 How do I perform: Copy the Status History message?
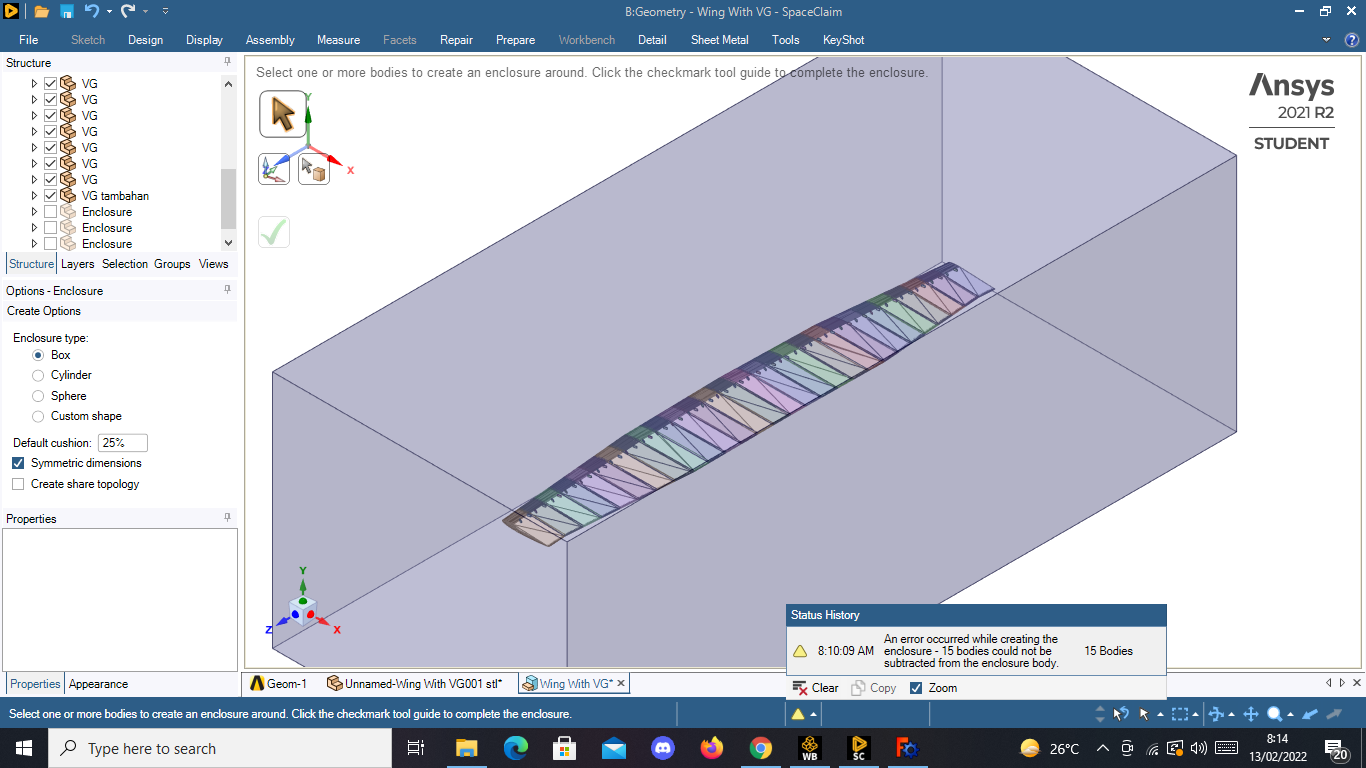[x=873, y=688]
